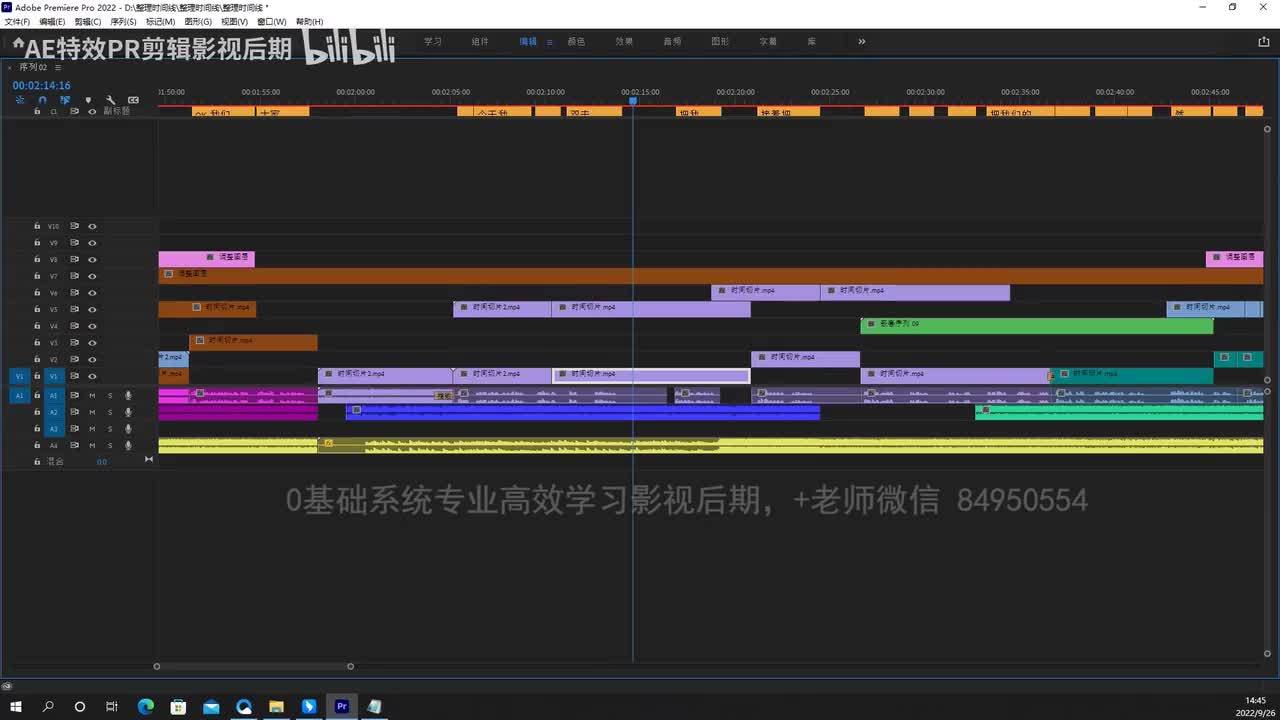Open 窗口(W) menu
The image size is (1280, 720).
(x=271, y=21)
